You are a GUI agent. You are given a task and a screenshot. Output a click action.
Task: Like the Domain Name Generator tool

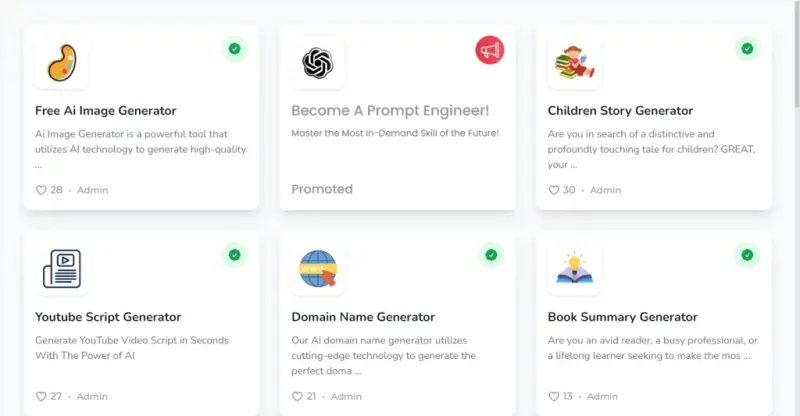pos(298,396)
